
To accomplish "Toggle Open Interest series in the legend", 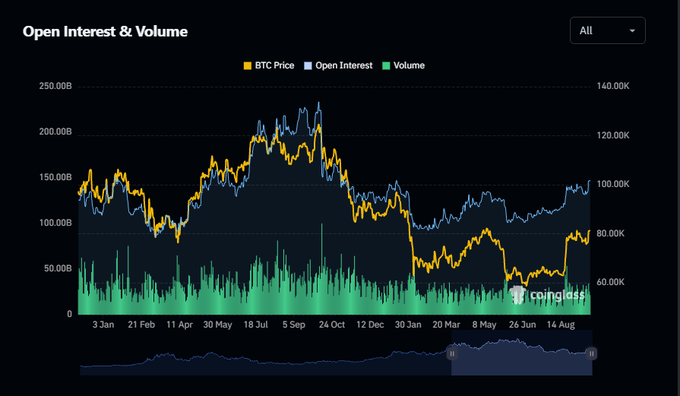I will [x=338, y=65].
